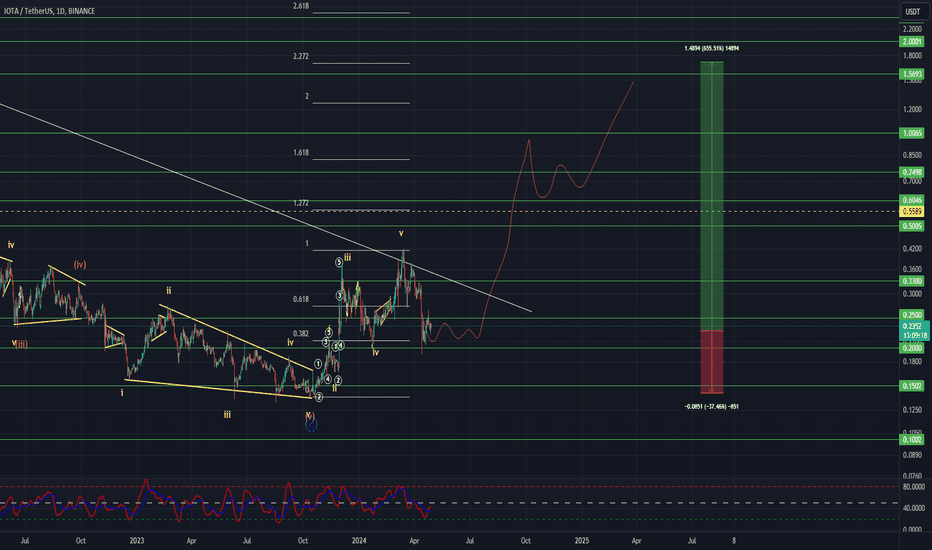Click the wave v label above the peak
The height and width of the screenshot is (550, 932).
(401, 234)
